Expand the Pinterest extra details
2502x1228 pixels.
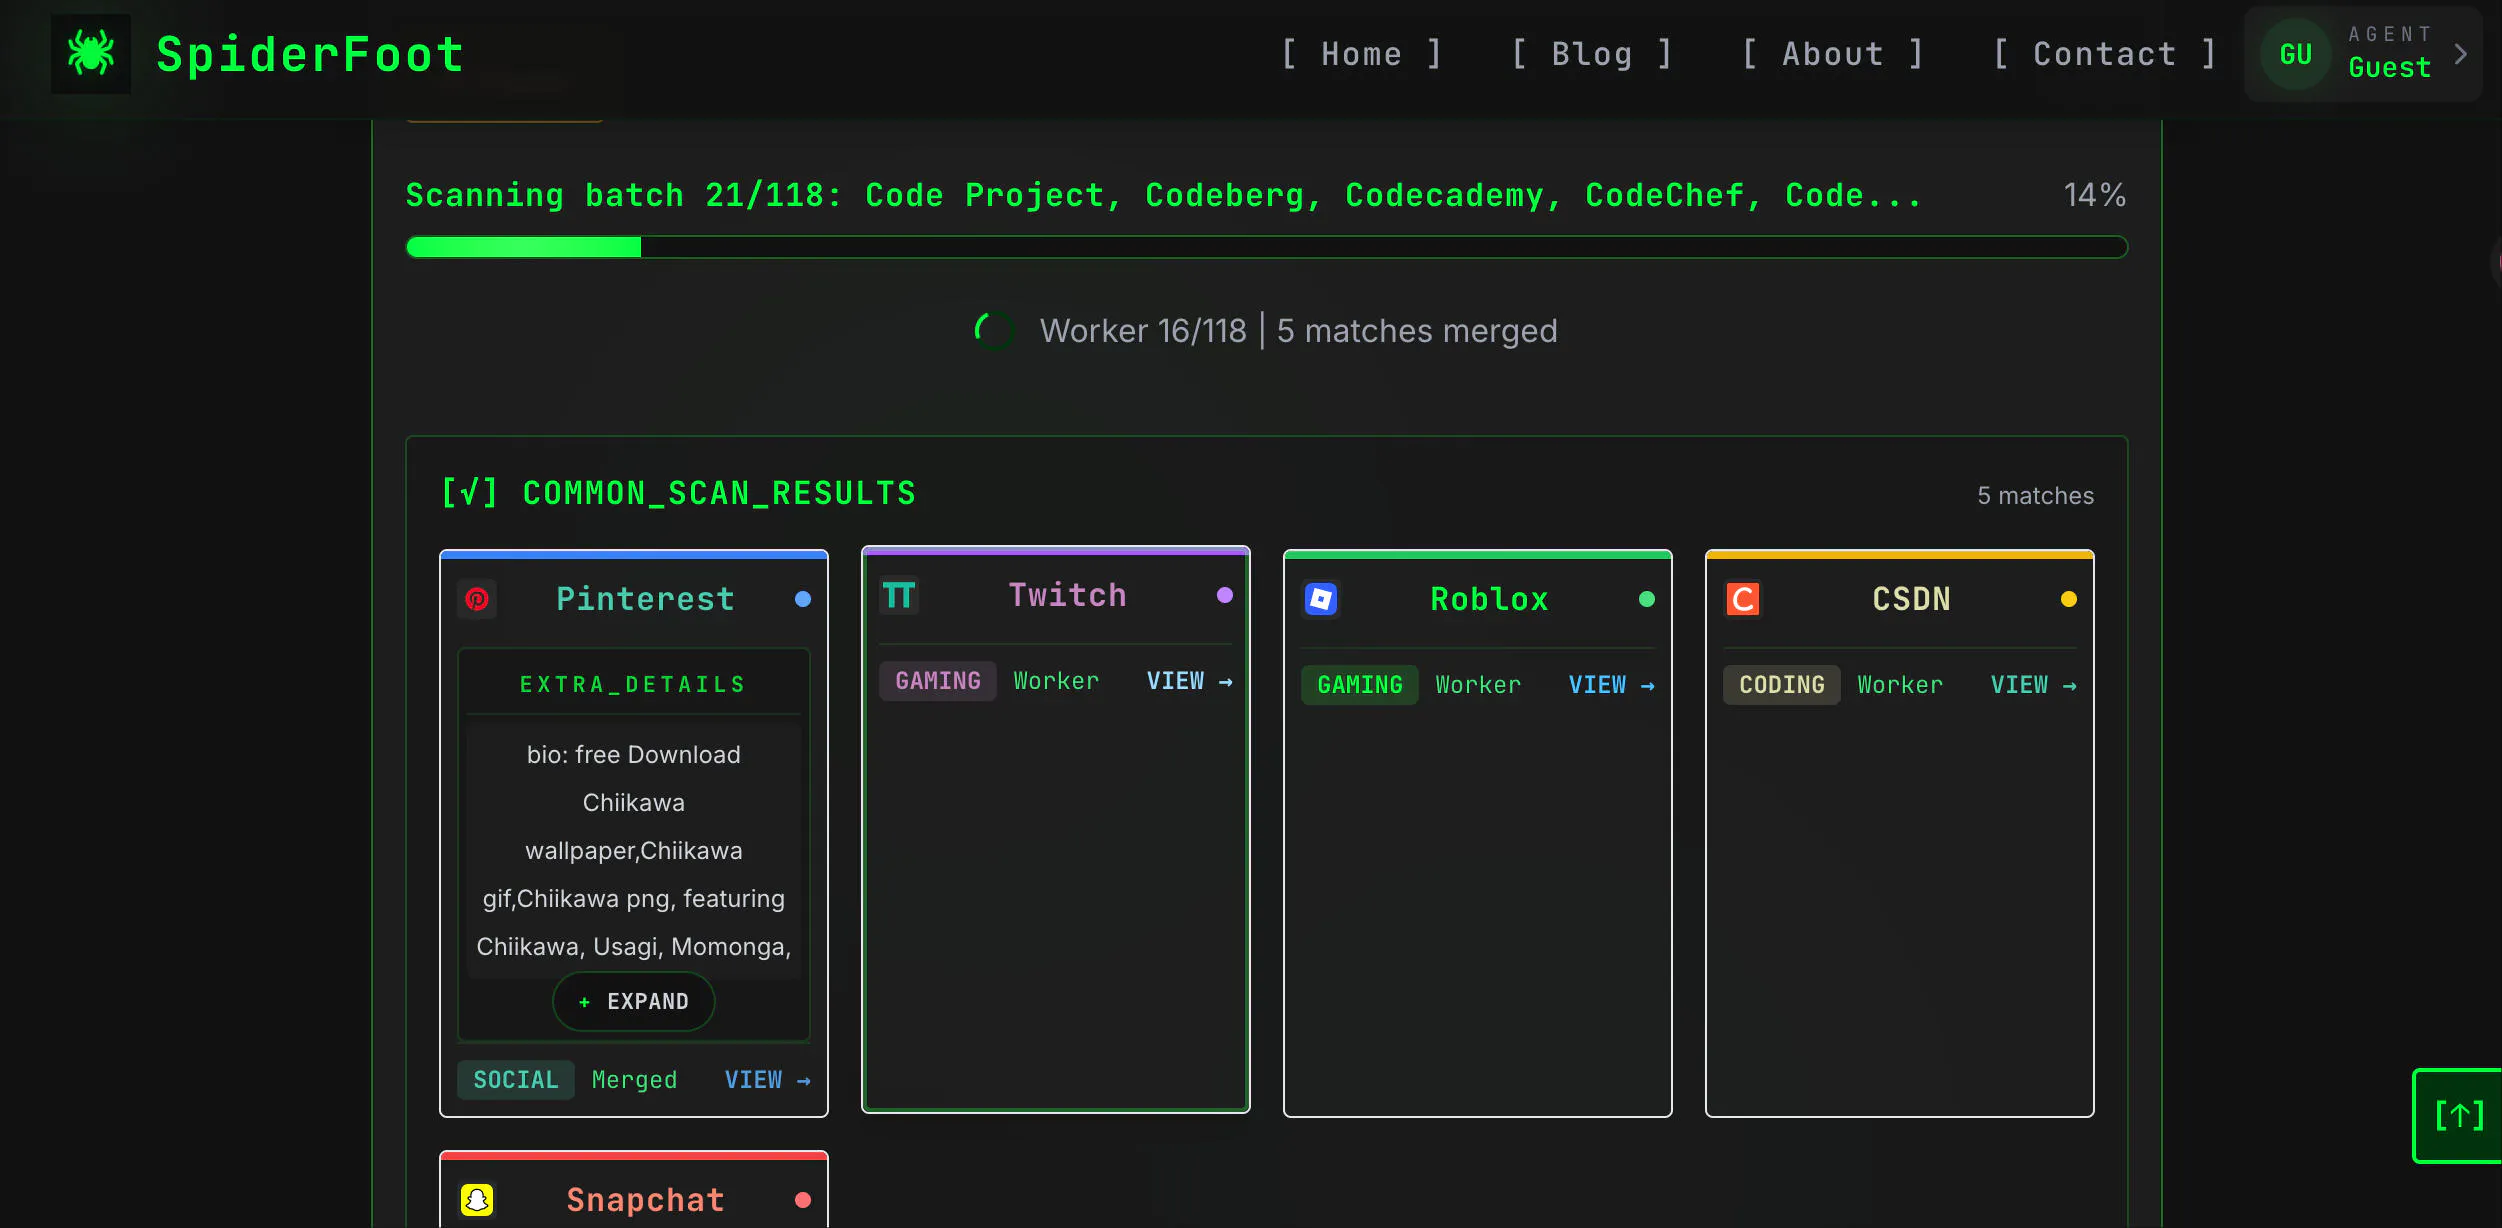[634, 1001]
